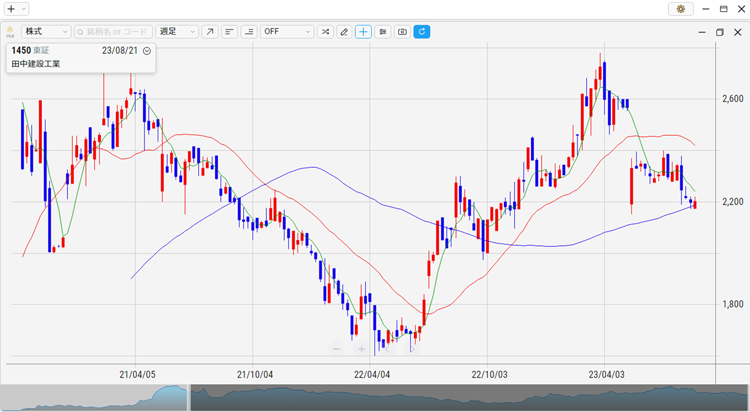This screenshot has height=412, width=750.
Task: Click the right-aligned lines toolbar icon
Action: tap(248, 32)
